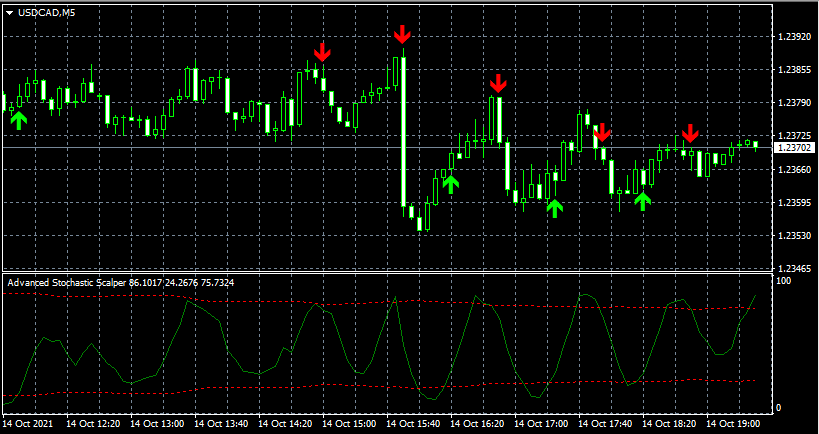The width and height of the screenshot is (819, 434).
Task: Click the current price label 1.23702
Action: point(796,148)
